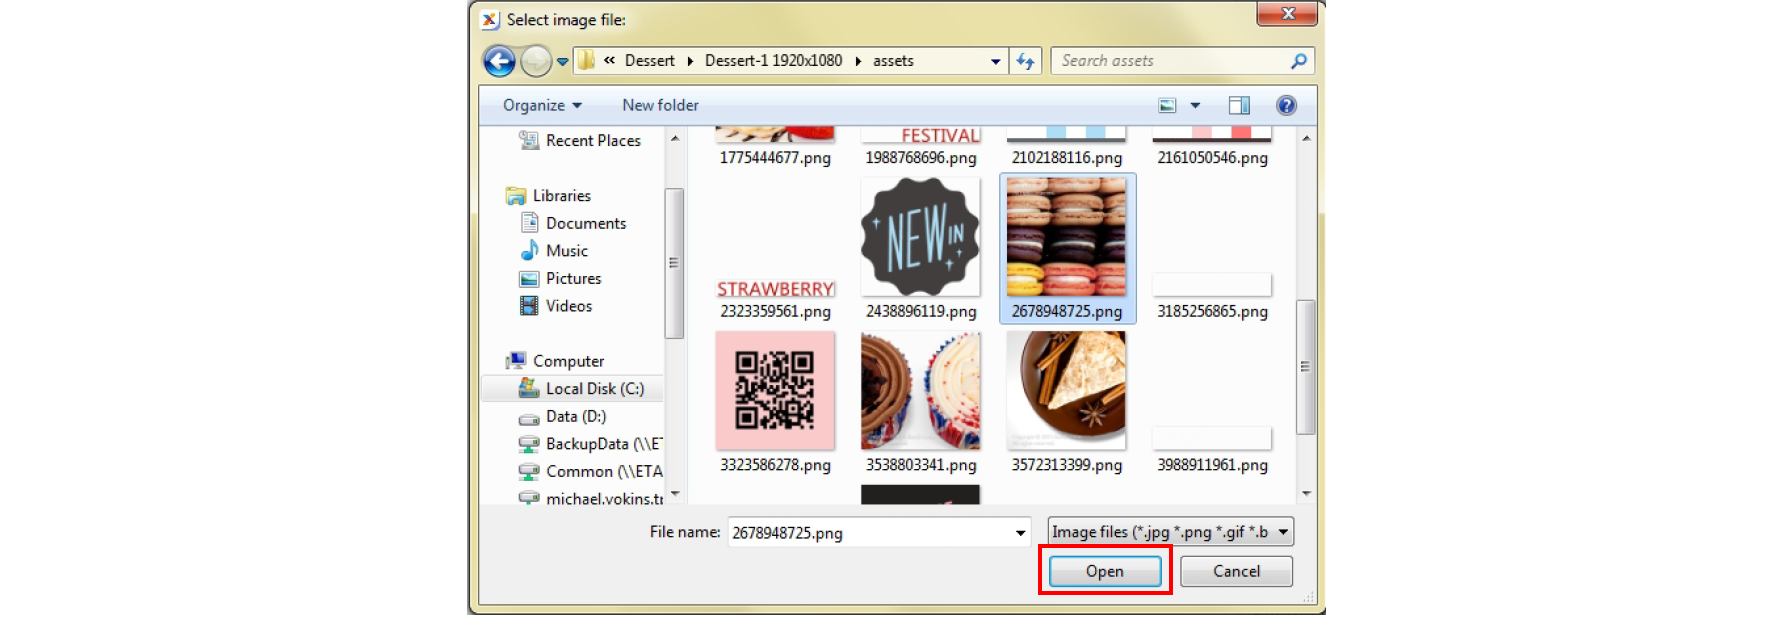The width and height of the screenshot is (1765, 617).
Task: Expand the file type filter dropdown
Action: [1283, 532]
